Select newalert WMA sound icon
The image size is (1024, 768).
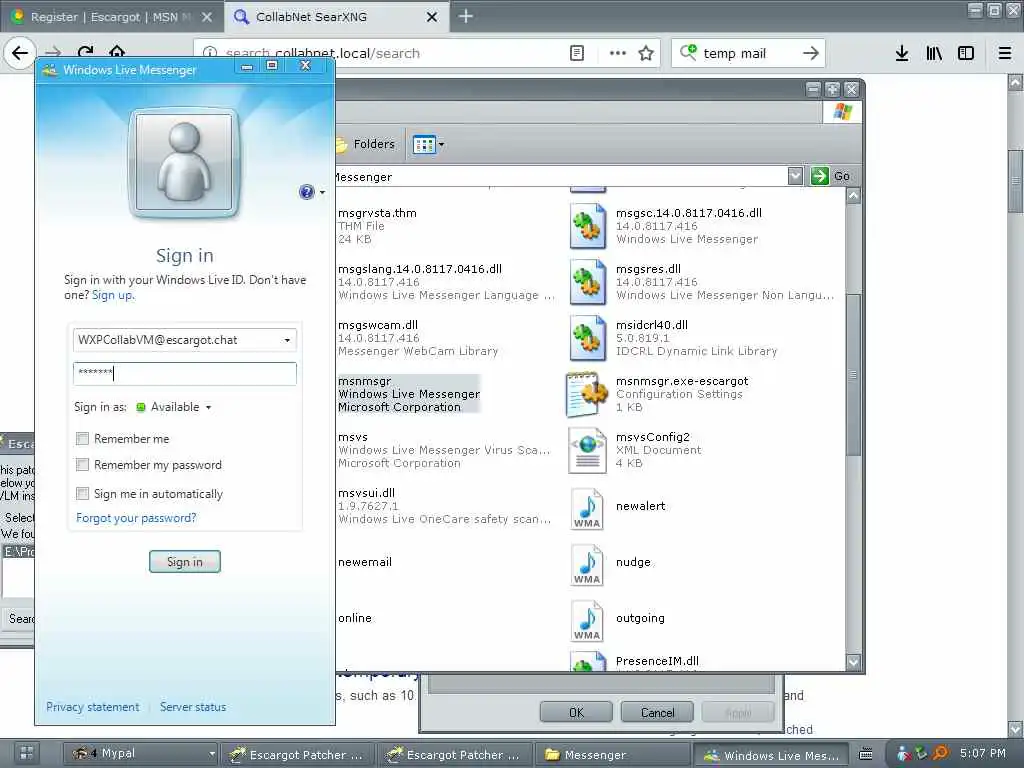(x=587, y=509)
